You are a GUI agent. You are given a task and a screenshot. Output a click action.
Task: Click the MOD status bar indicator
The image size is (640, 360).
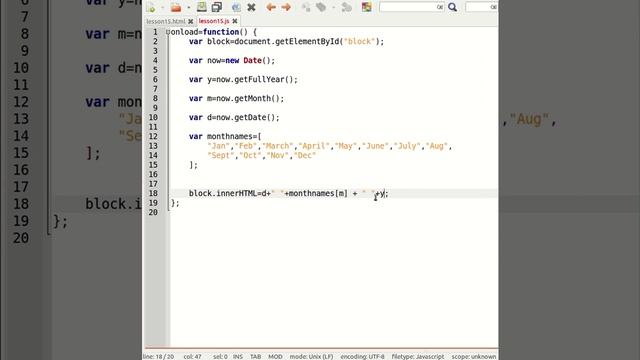[x=275, y=356]
